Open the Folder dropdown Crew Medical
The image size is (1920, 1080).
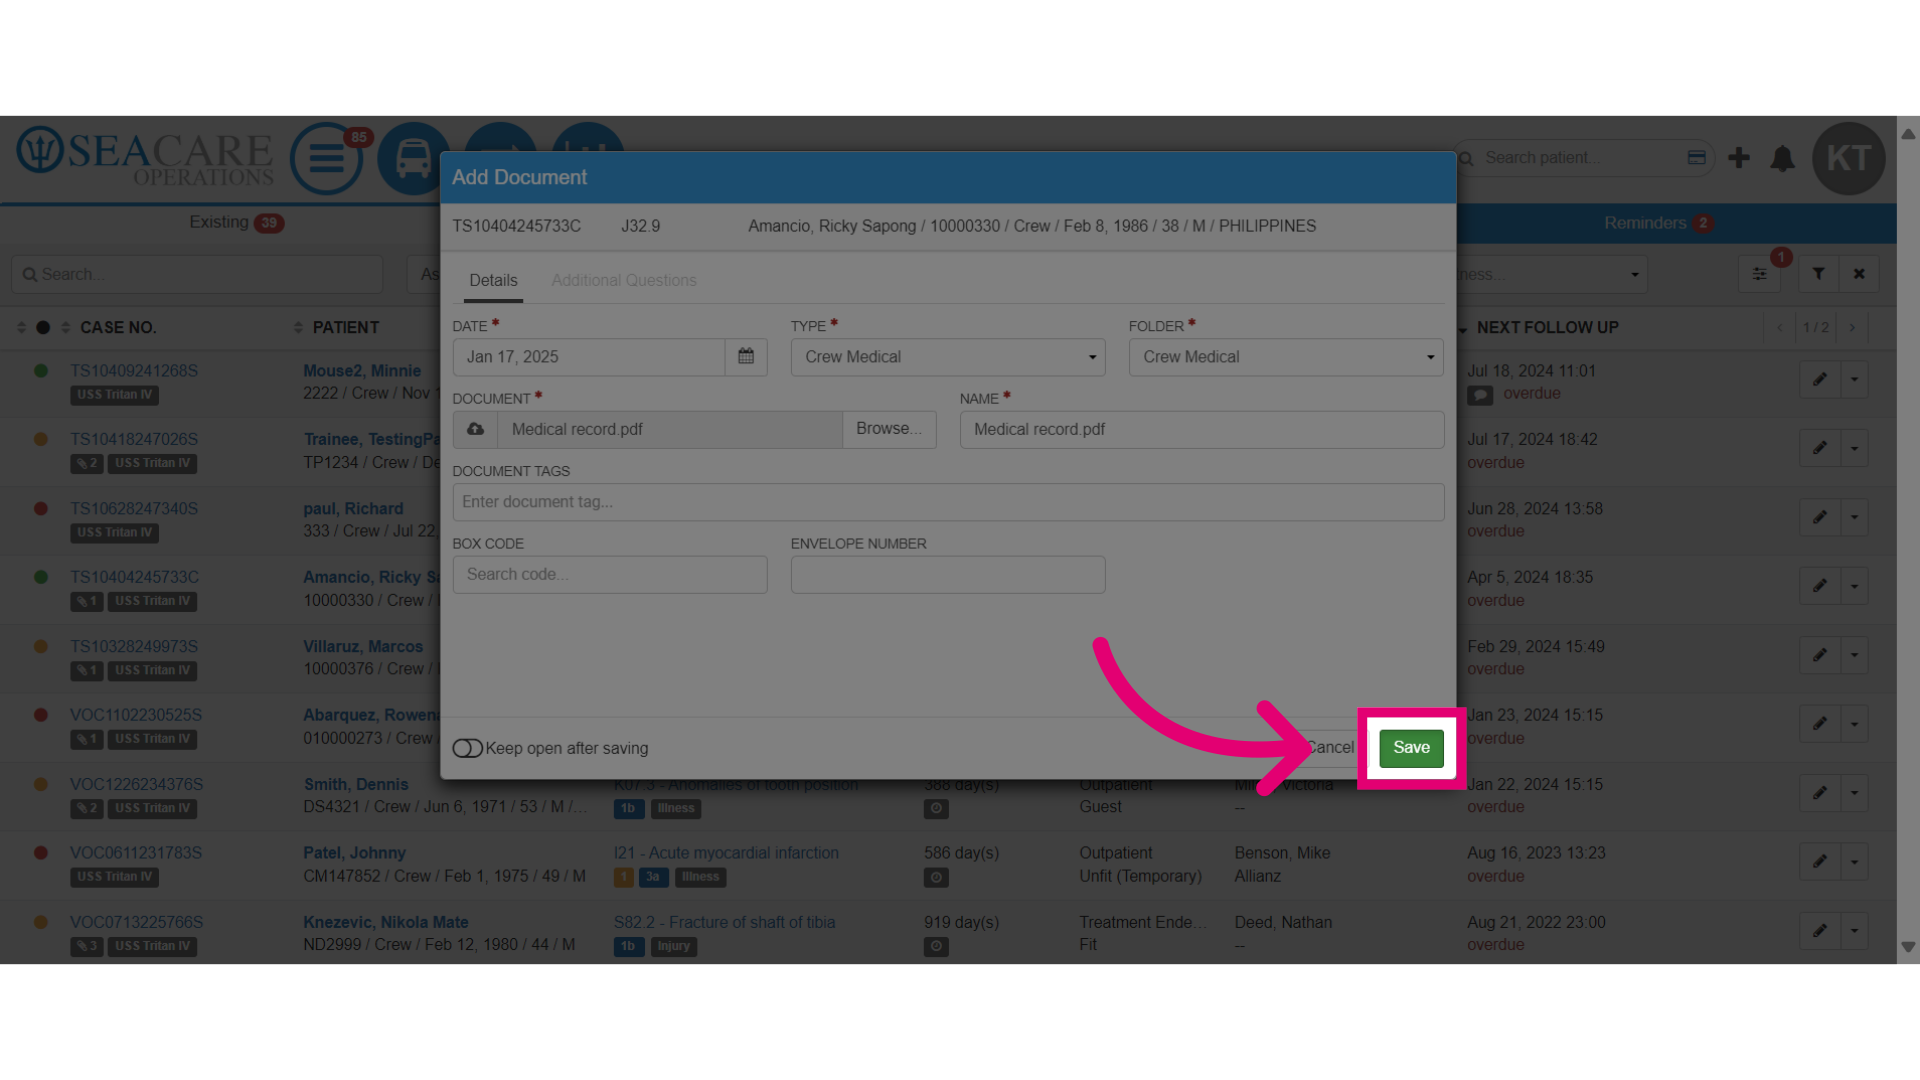(1286, 357)
